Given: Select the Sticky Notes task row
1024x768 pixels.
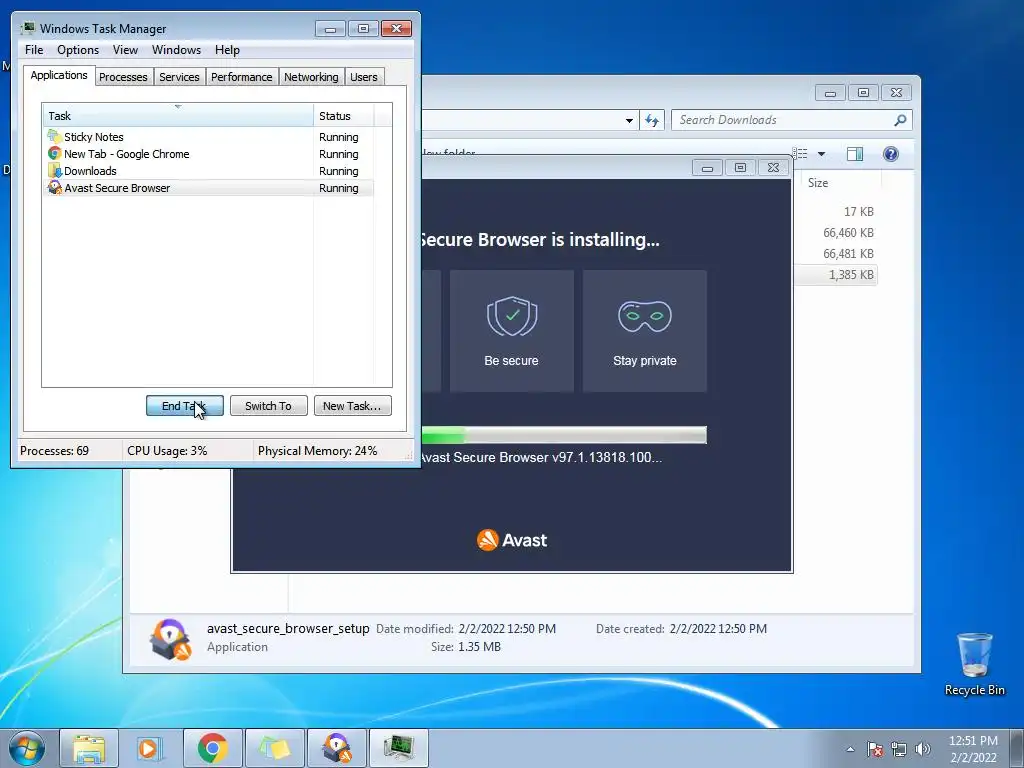Looking at the screenshot, I should (x=208, y=136).
